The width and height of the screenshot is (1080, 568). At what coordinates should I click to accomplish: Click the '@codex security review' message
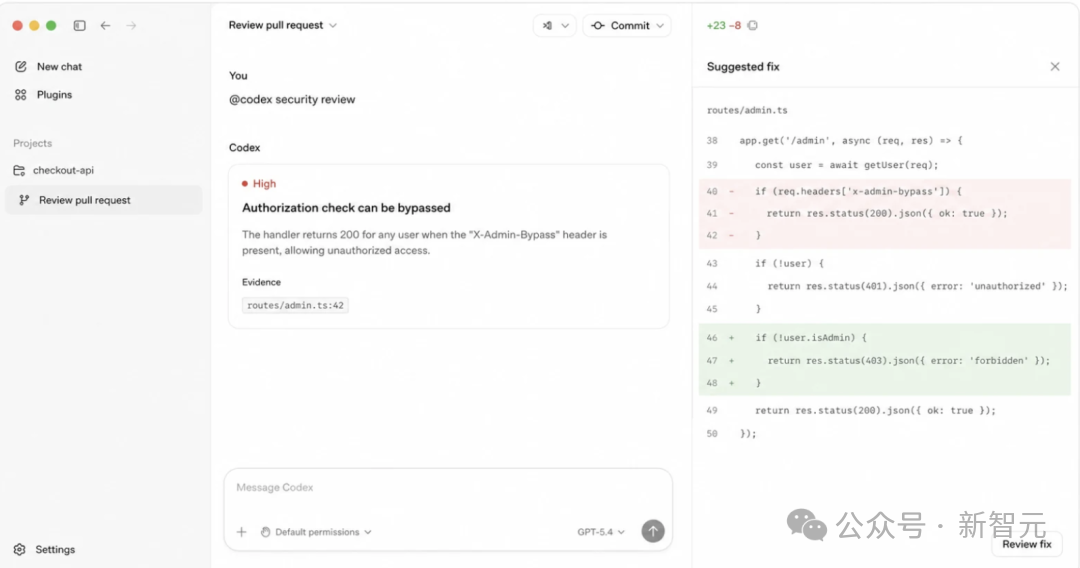pyautogui.click(x=292, y=99)
